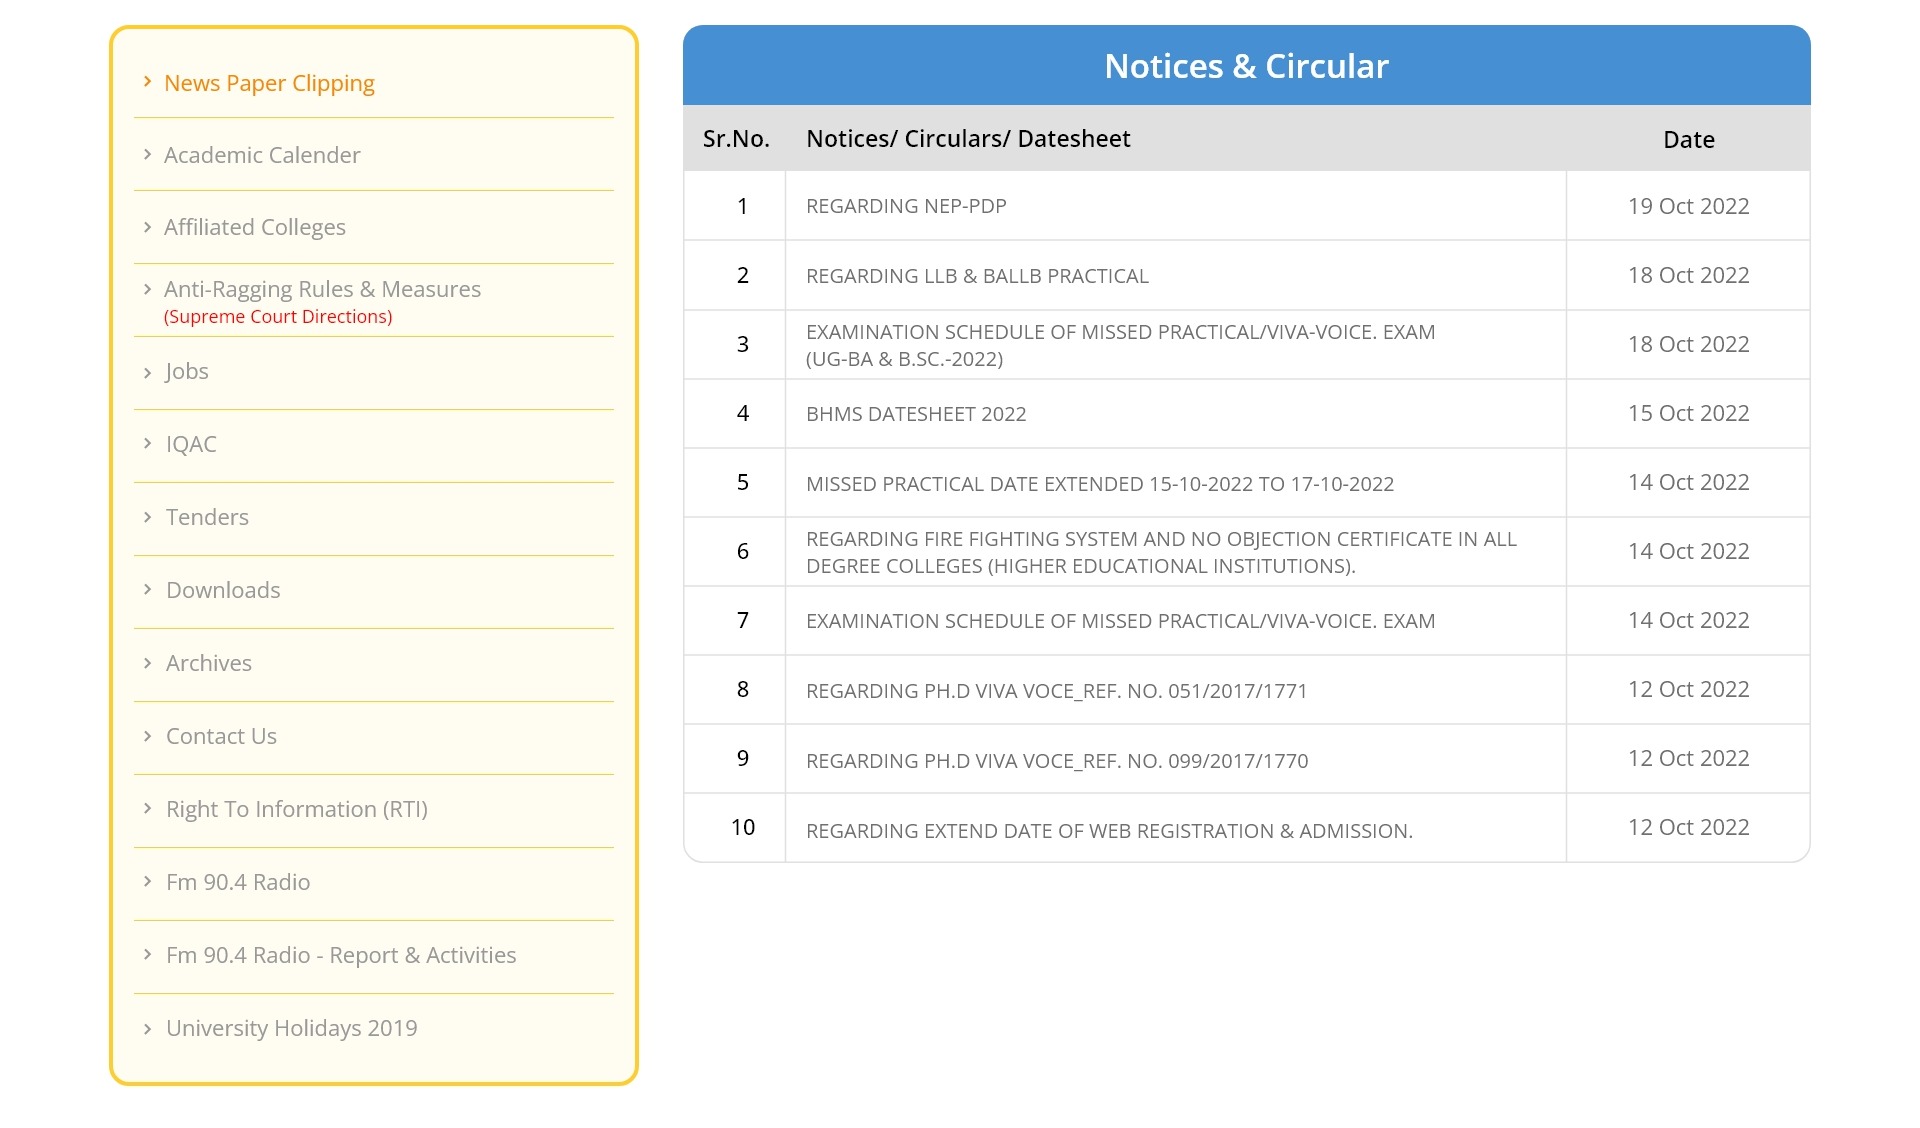
Task: Open the Affiliated Colleges menu item
Action: coord(254,227)
